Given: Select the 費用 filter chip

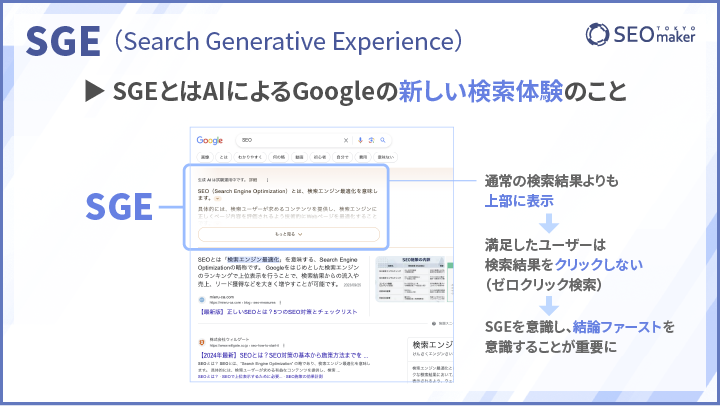Looking at the screenshot, I should (363, 157).
